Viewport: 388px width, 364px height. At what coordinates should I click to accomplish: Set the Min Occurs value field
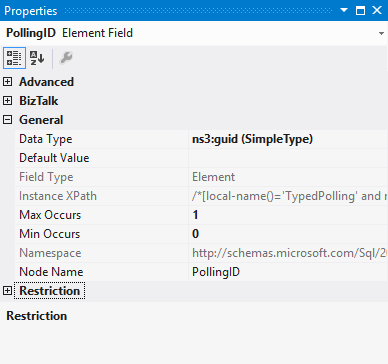coord(288,234)
